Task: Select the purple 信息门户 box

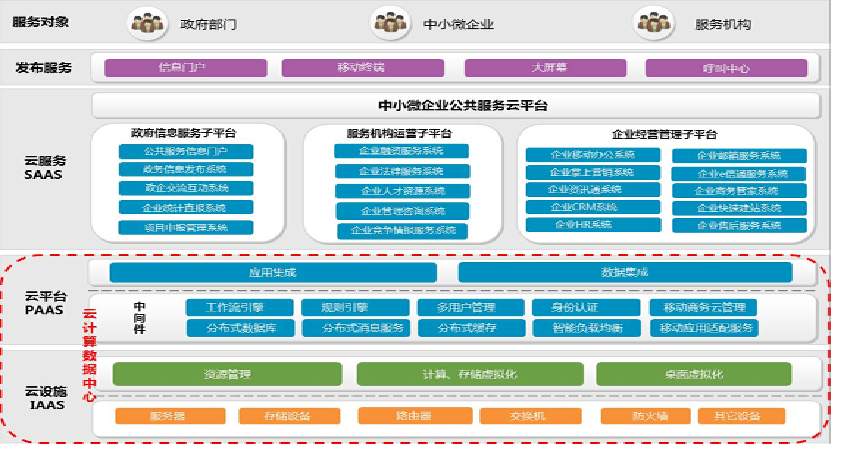Action: [183, 68]
